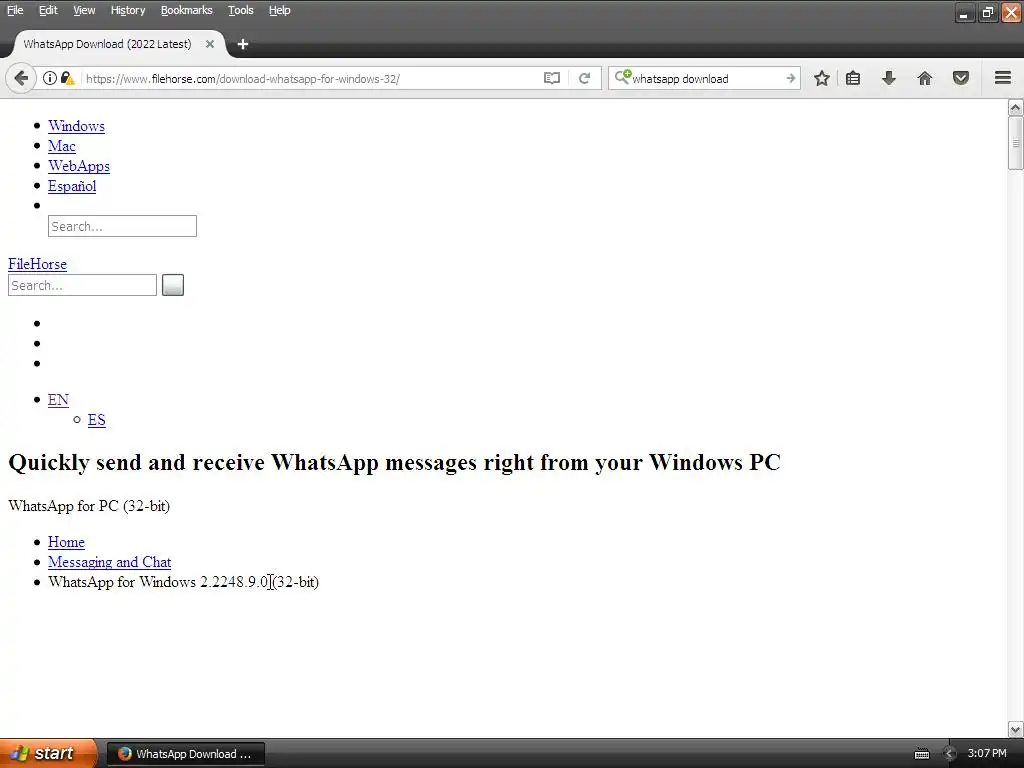Viewport: 1024px width, 768px height.
Task: Click the on-screen keyboard tray icon
Action: point(921,754)
